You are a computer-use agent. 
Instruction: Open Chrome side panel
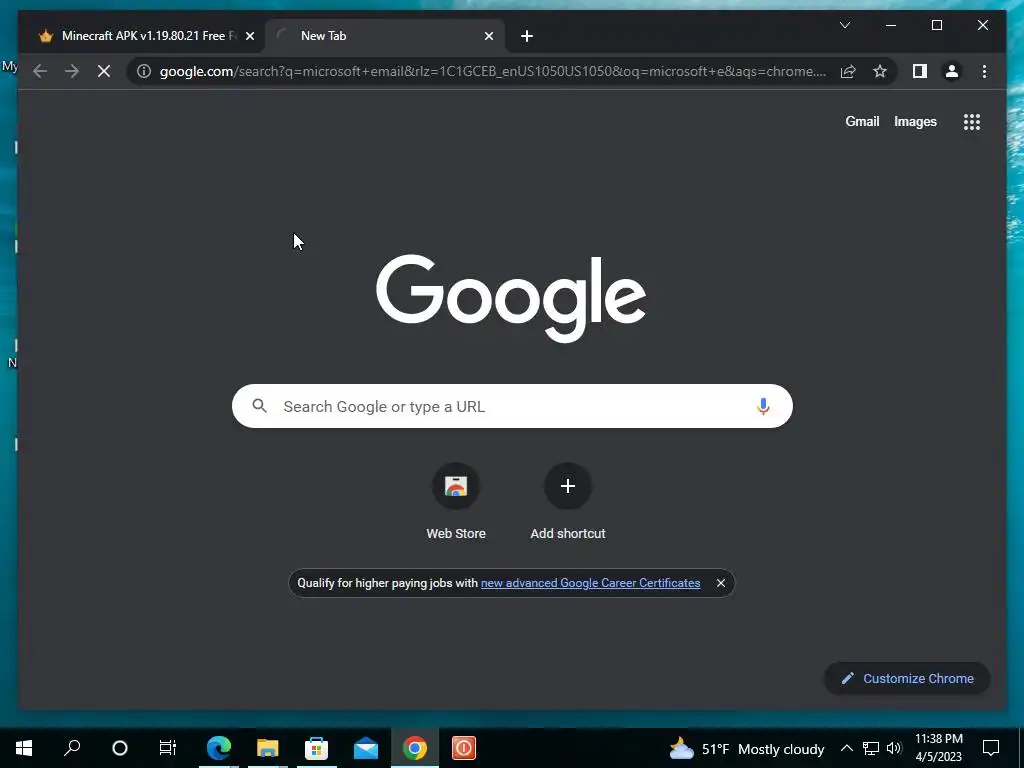click(920, 71)
